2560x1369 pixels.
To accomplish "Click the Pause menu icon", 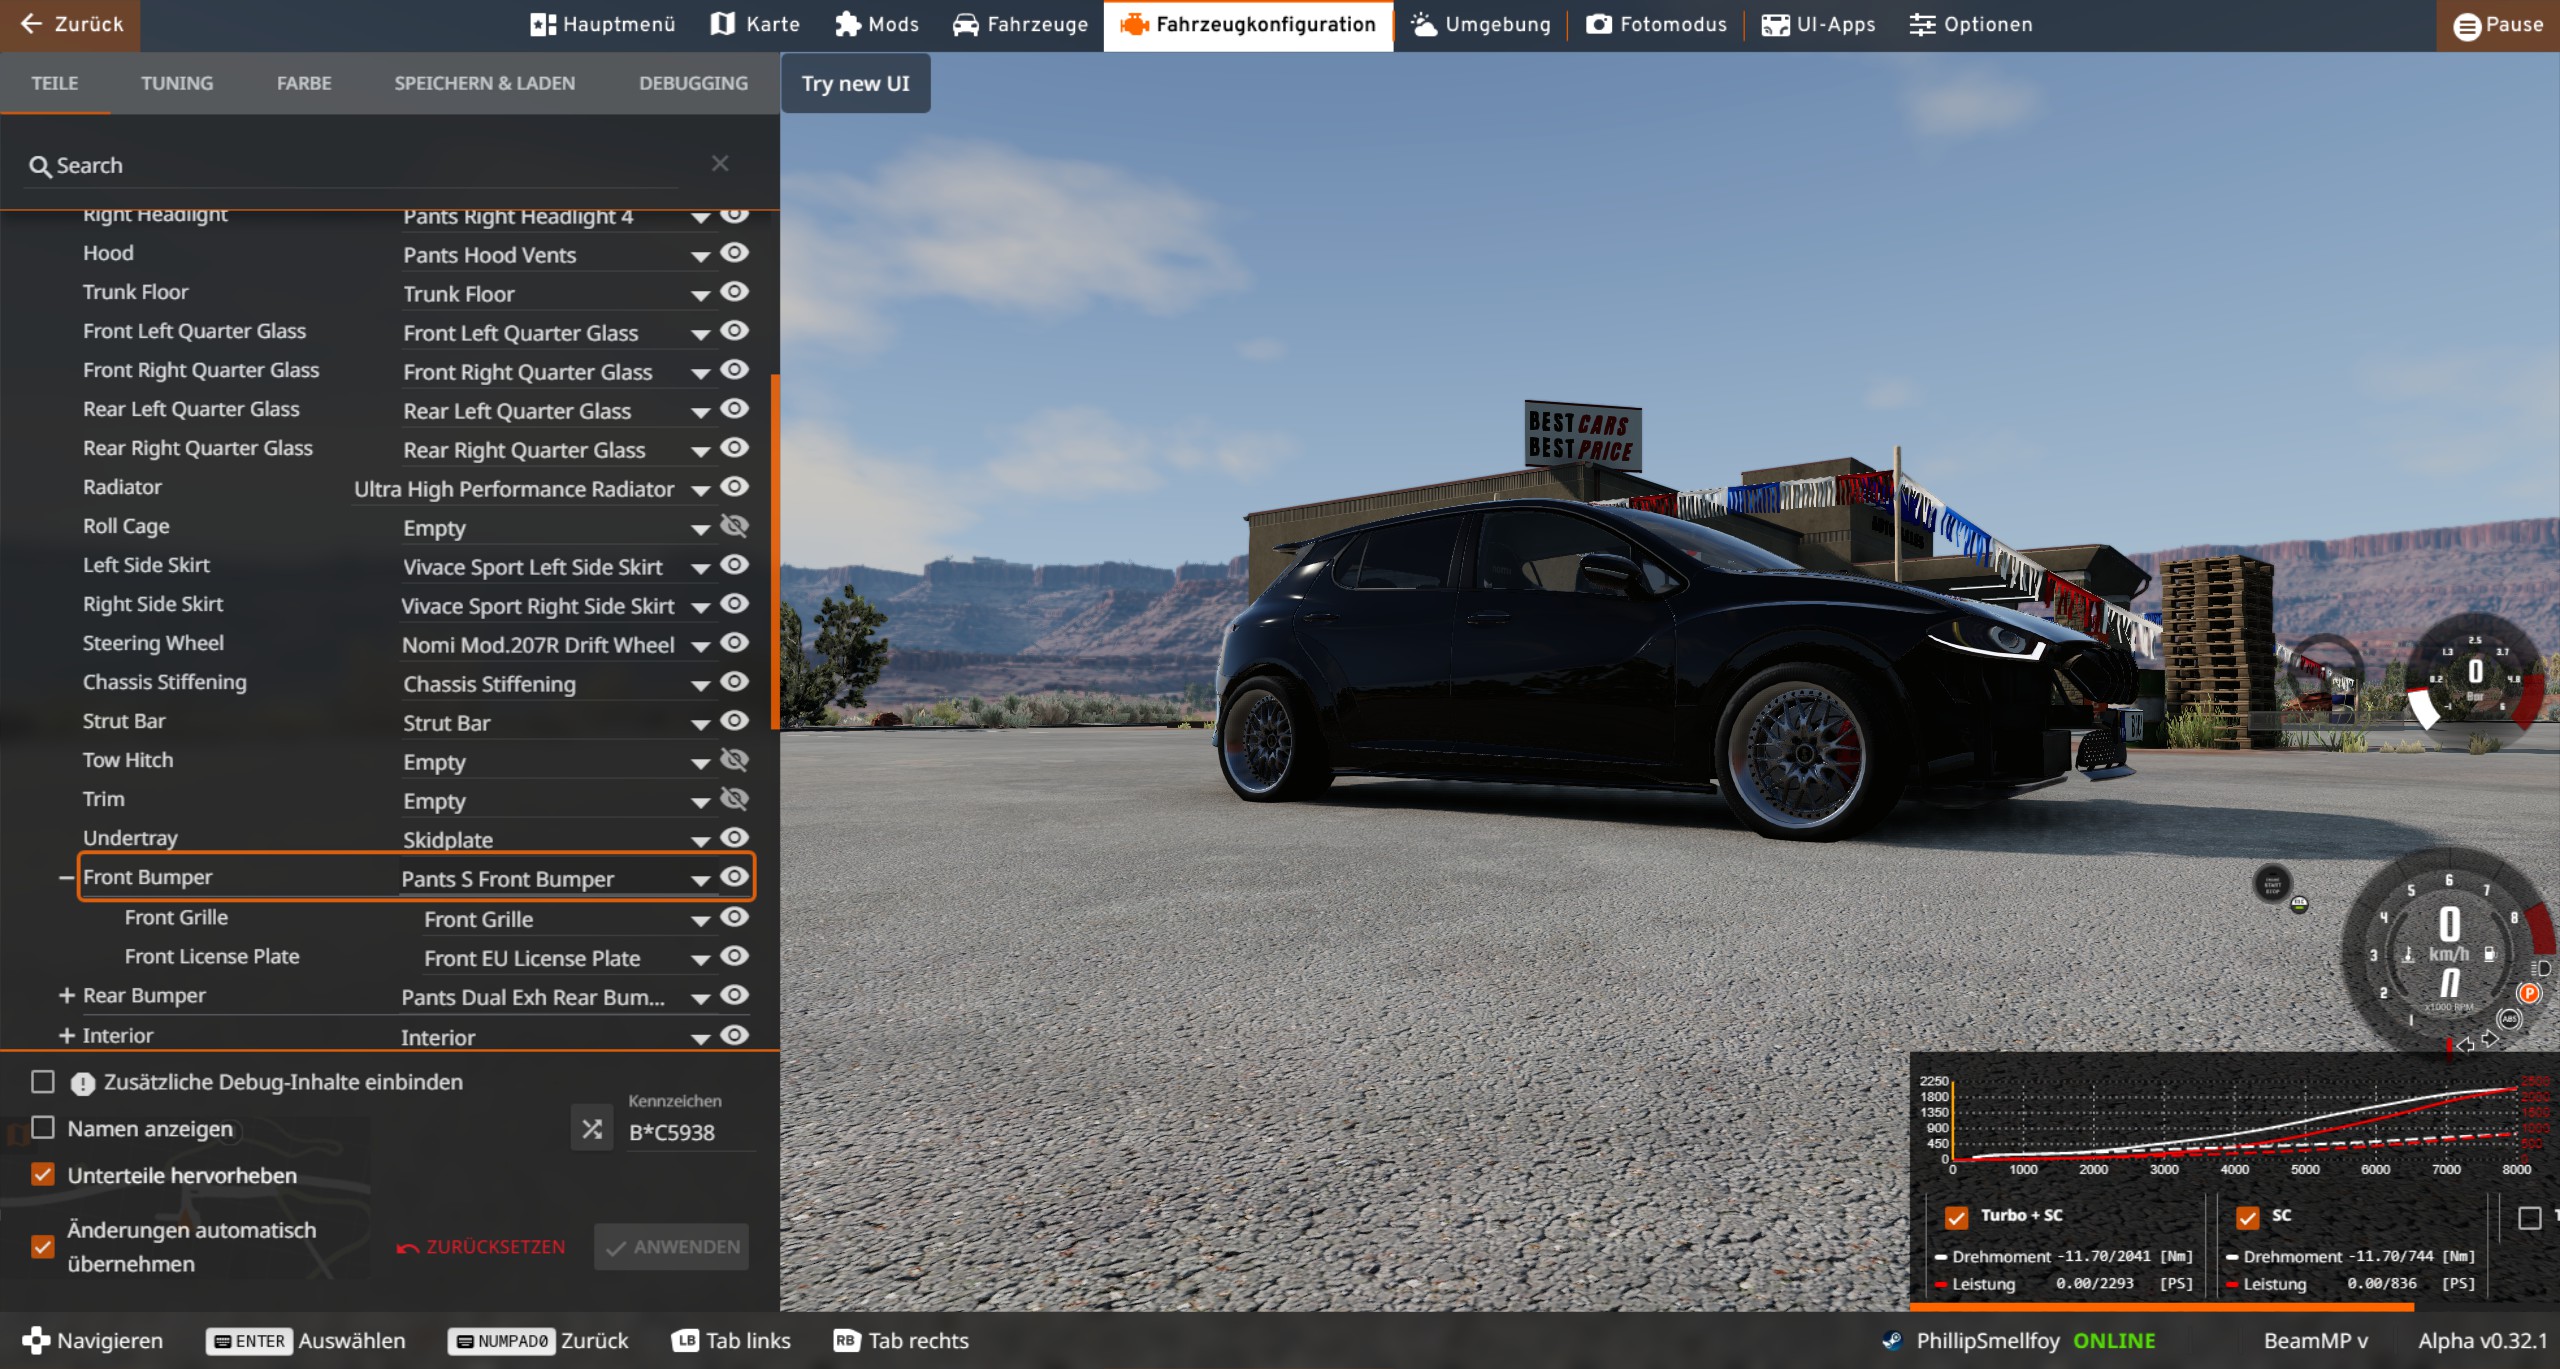I will point(2466,26).
